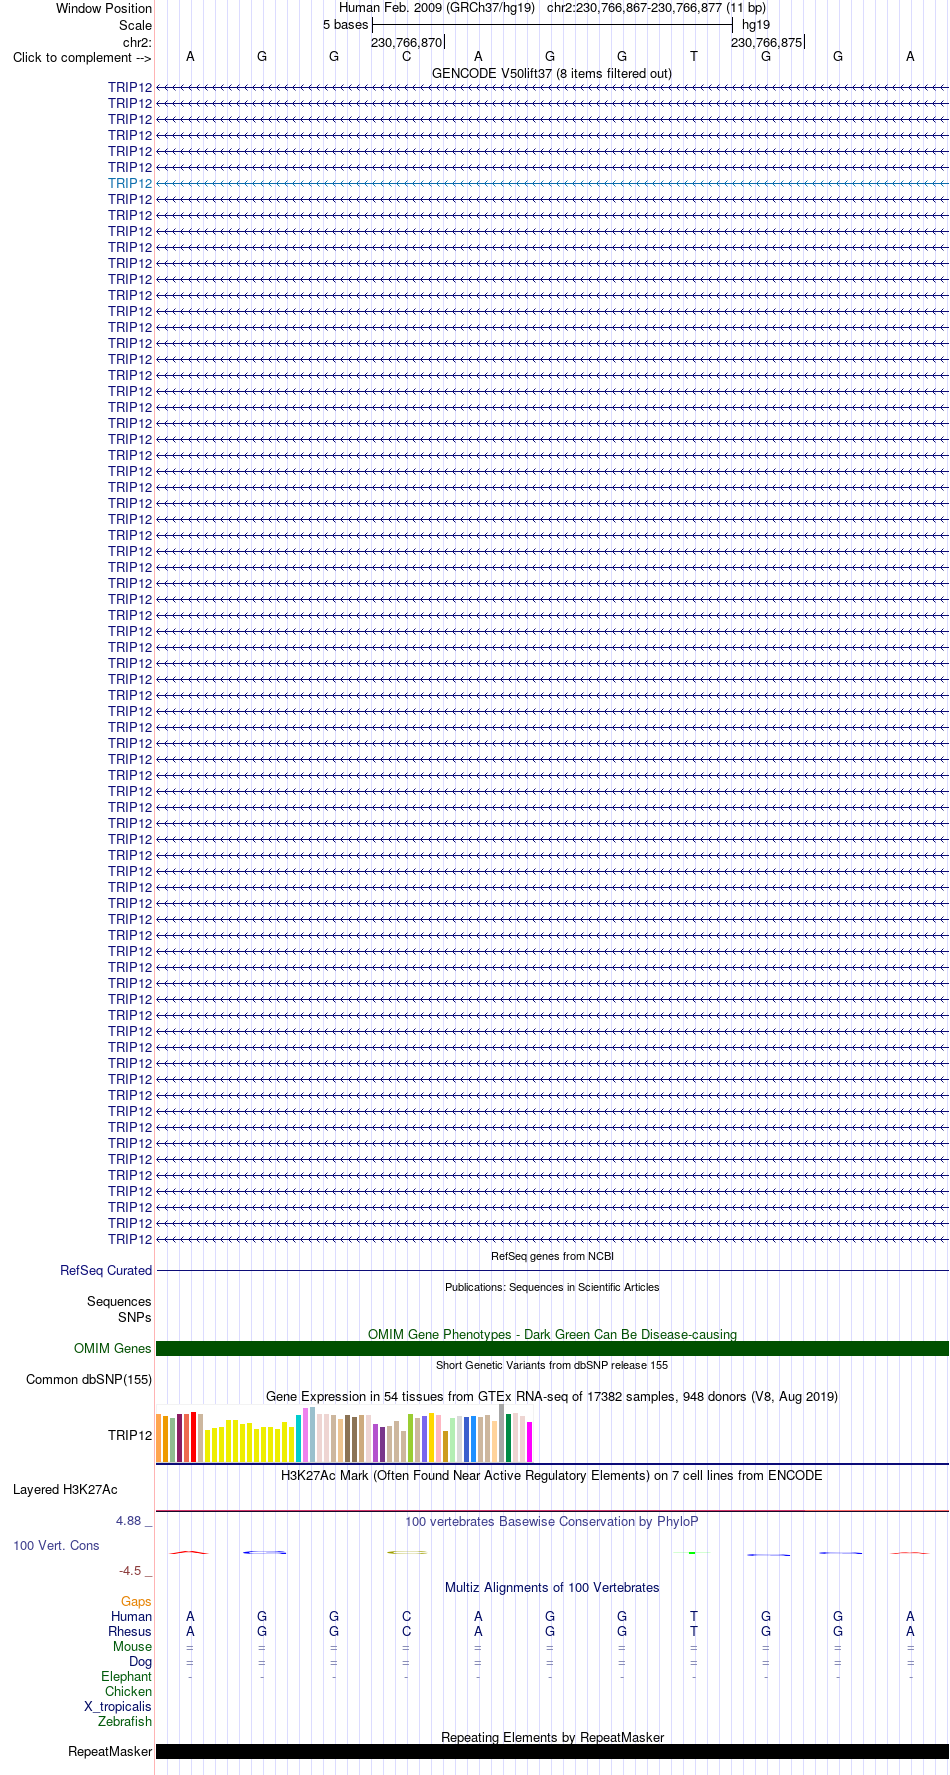Click the 'Multiz Alignments of 100 Vertebrates' title
This screenshot has width=950, height=1775.
(x=552, y=1588)
